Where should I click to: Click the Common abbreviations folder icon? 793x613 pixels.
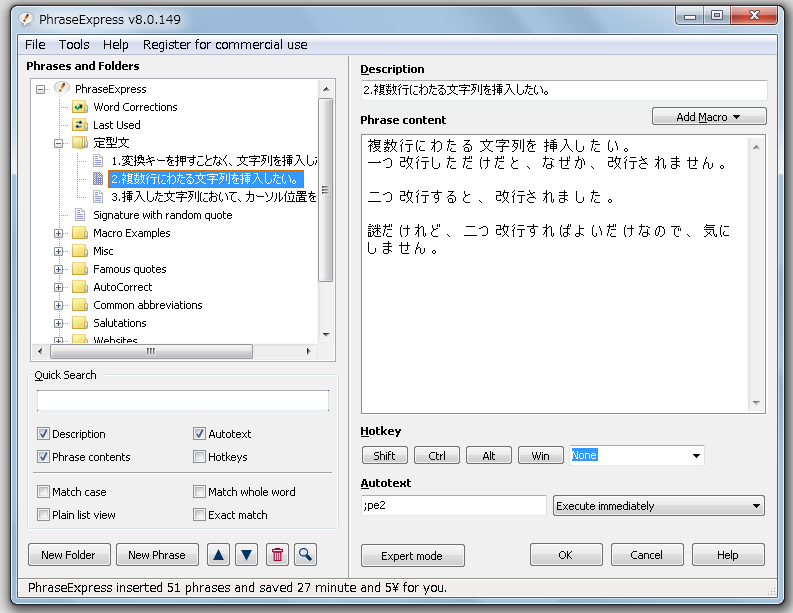[x=79, y=304]
